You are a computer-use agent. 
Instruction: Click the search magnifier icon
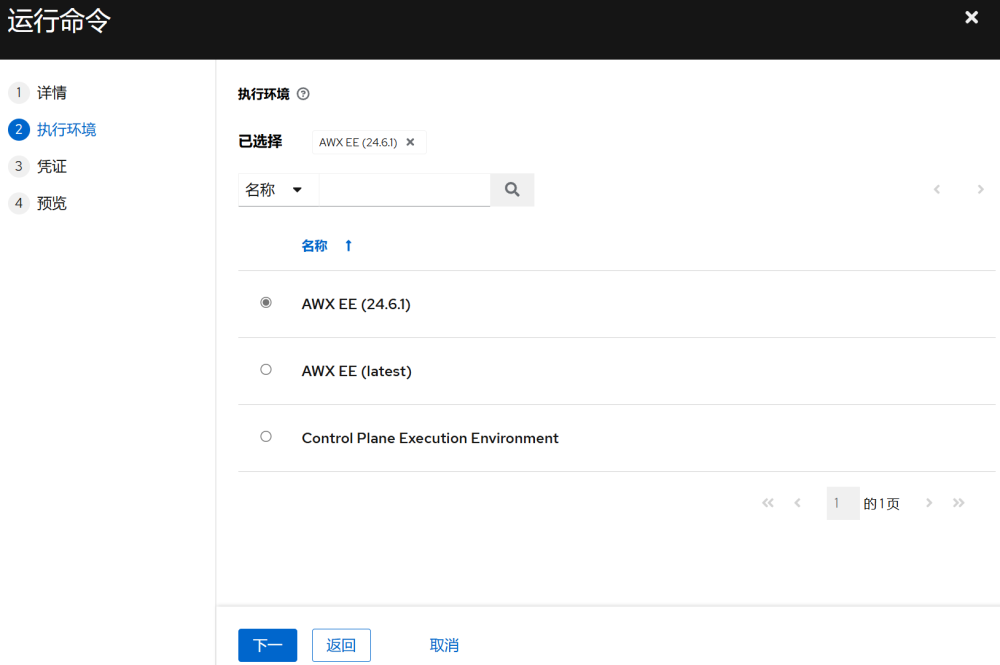click(512, 189)
